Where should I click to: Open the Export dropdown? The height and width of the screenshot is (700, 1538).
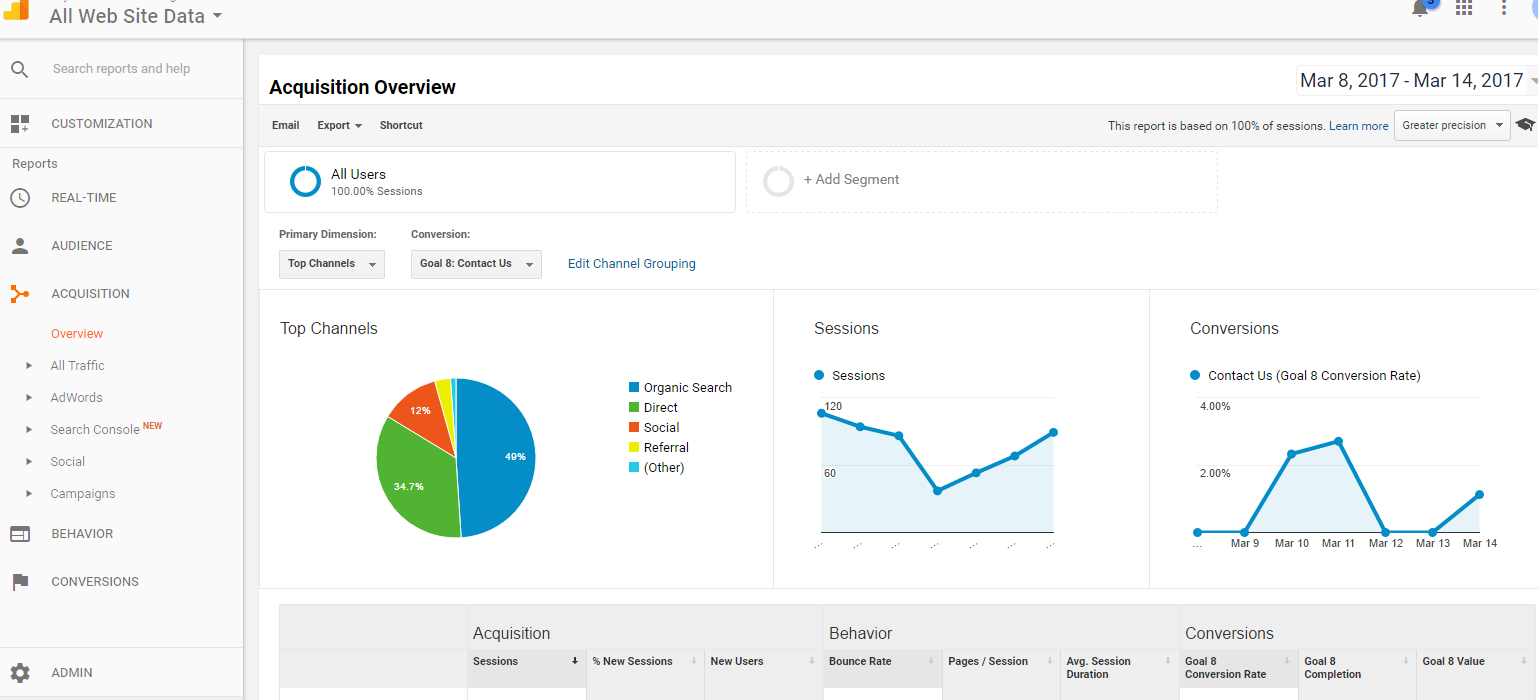[339, 125]
